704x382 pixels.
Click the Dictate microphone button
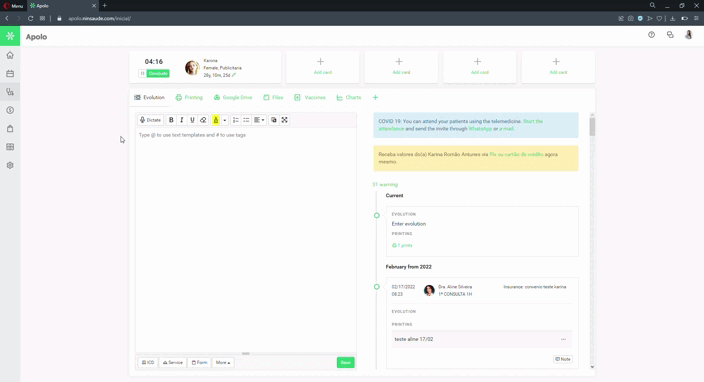[x=150, y=120]
